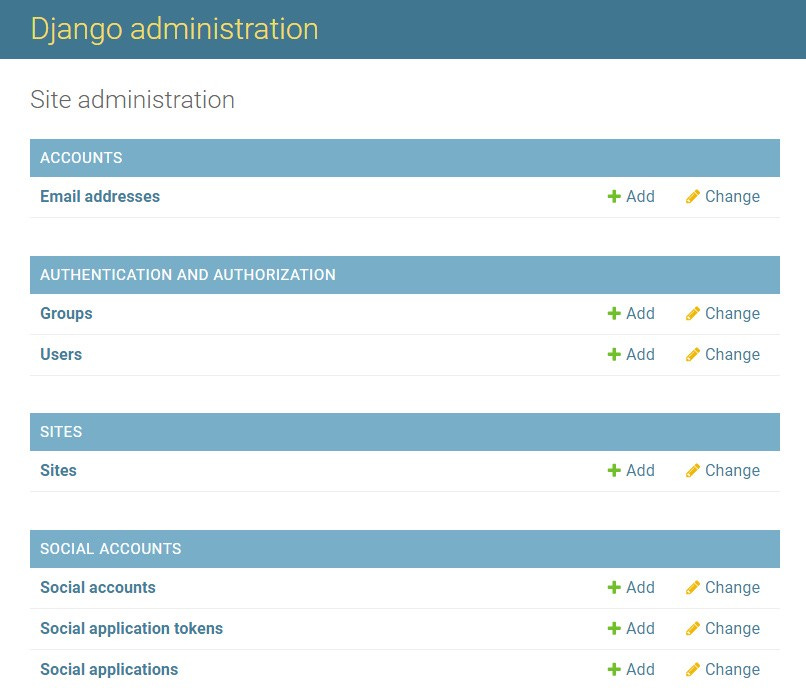This screenshot has height=688, width=806.
Task: Open Social application tokens list
Action: 132,629
